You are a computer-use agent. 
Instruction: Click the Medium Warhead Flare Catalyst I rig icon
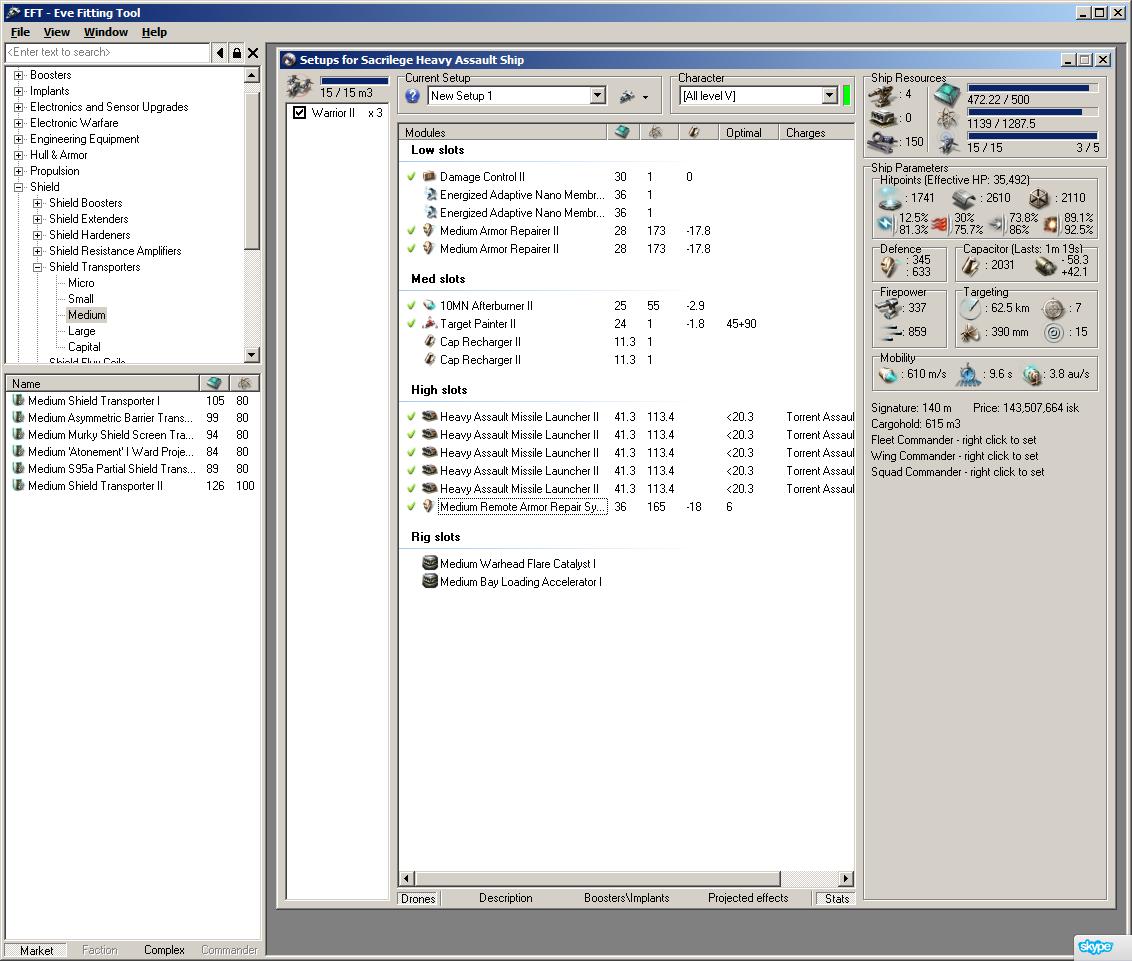pyautogui.click(x=430, y=562)
